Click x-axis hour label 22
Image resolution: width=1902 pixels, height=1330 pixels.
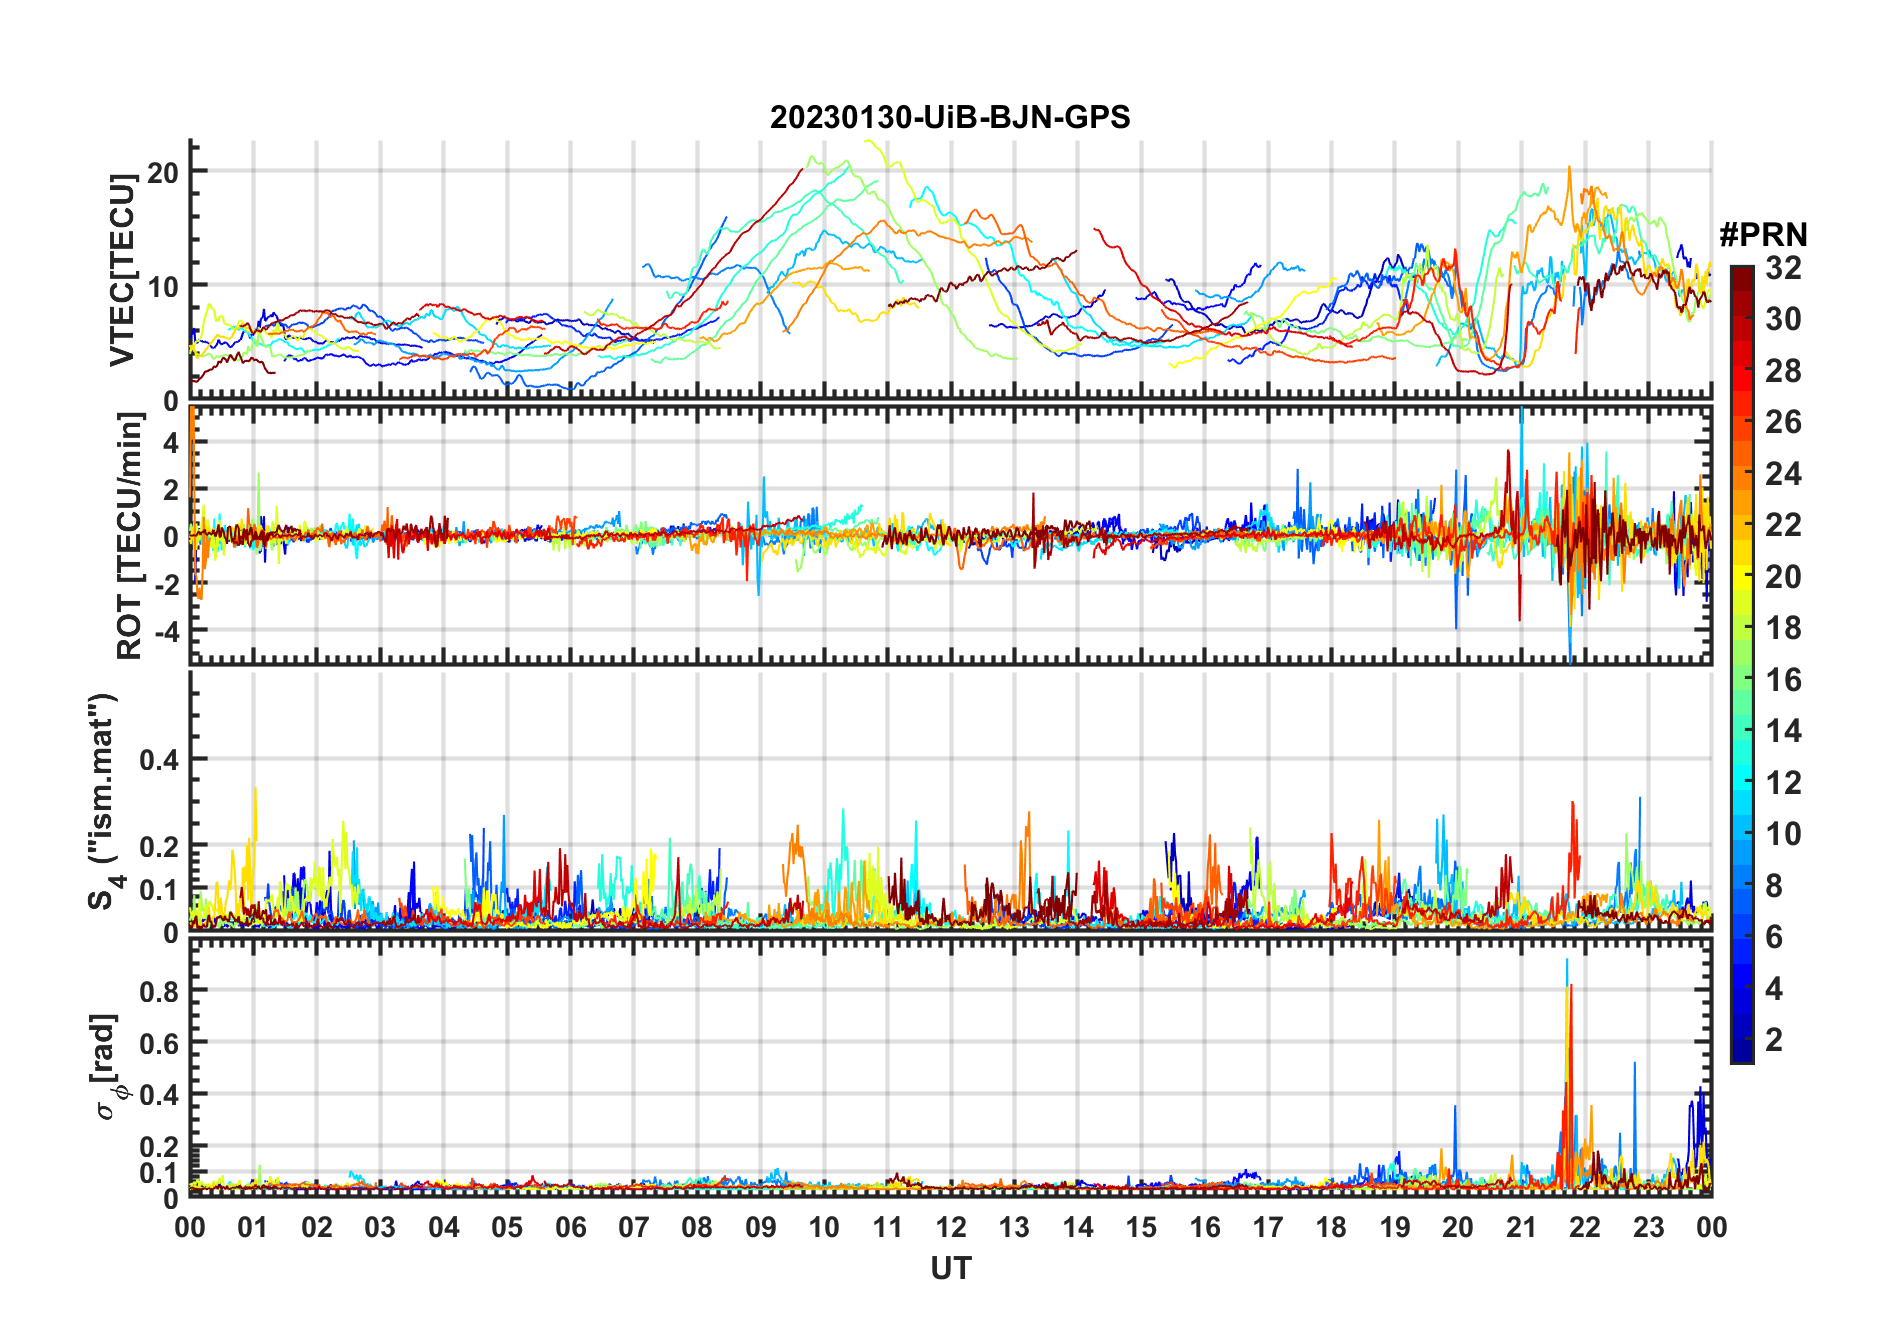click(x=1585, y=1227)
